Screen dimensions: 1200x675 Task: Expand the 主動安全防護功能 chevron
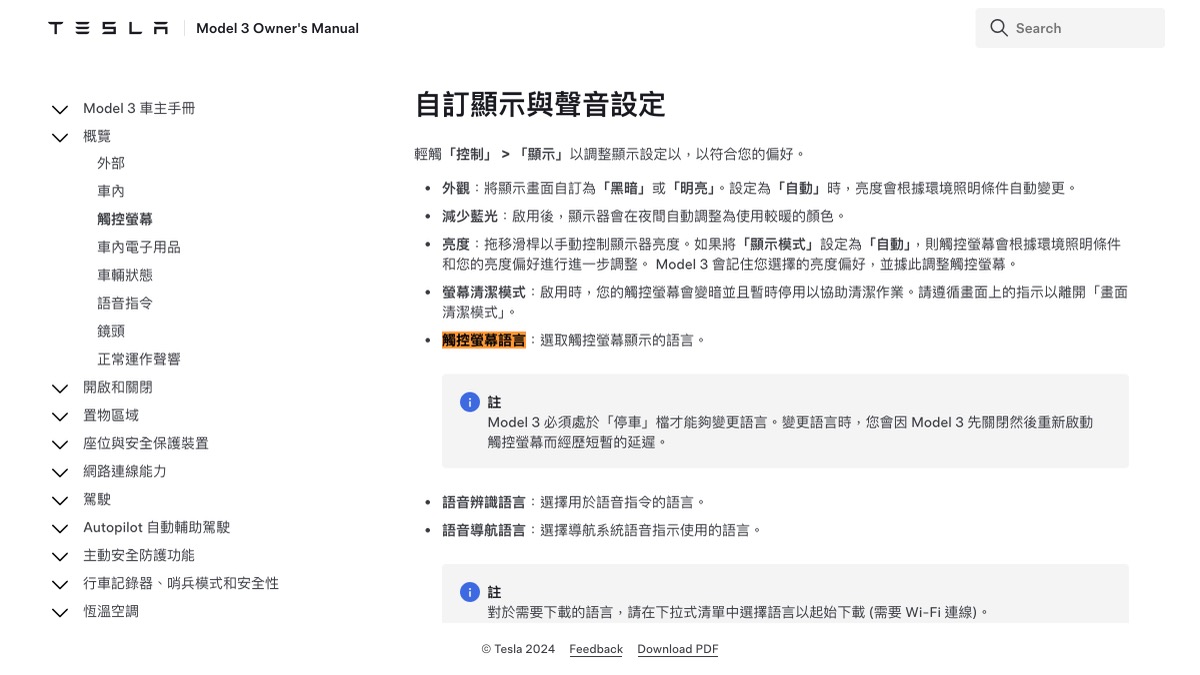pos(60,556)
